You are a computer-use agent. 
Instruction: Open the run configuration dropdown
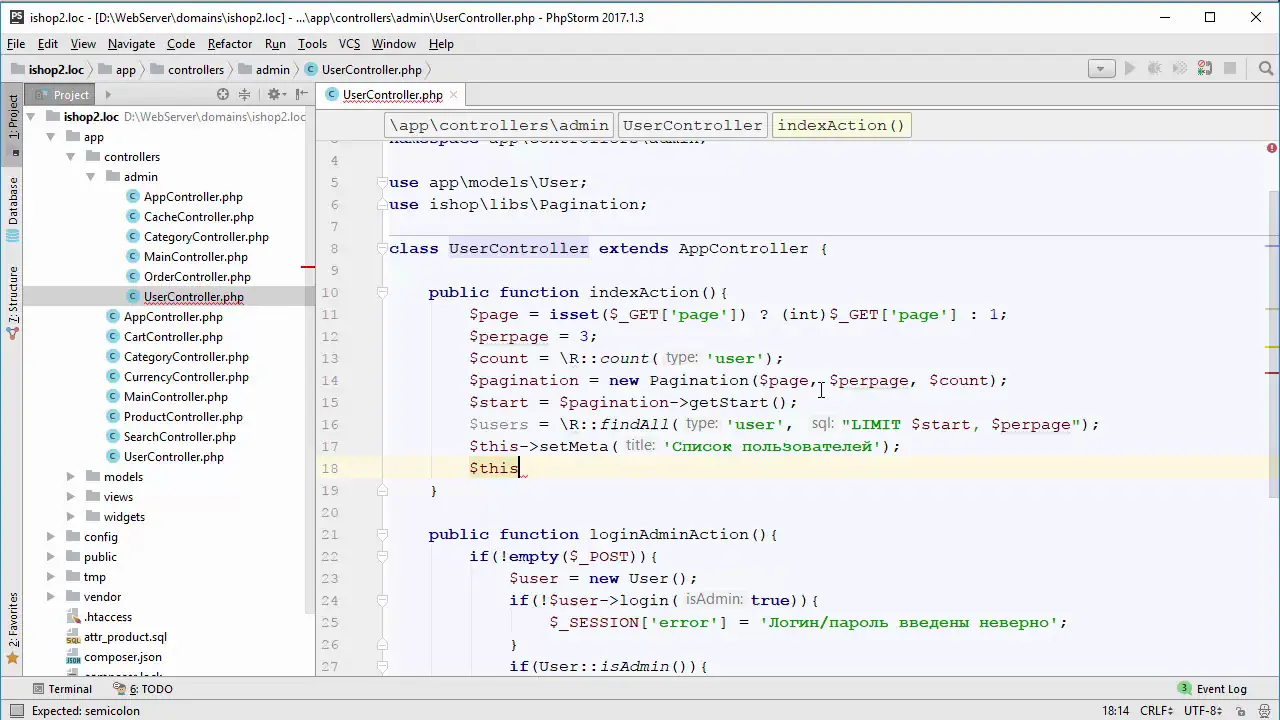pyautogui.click(x=1101, y=69)
